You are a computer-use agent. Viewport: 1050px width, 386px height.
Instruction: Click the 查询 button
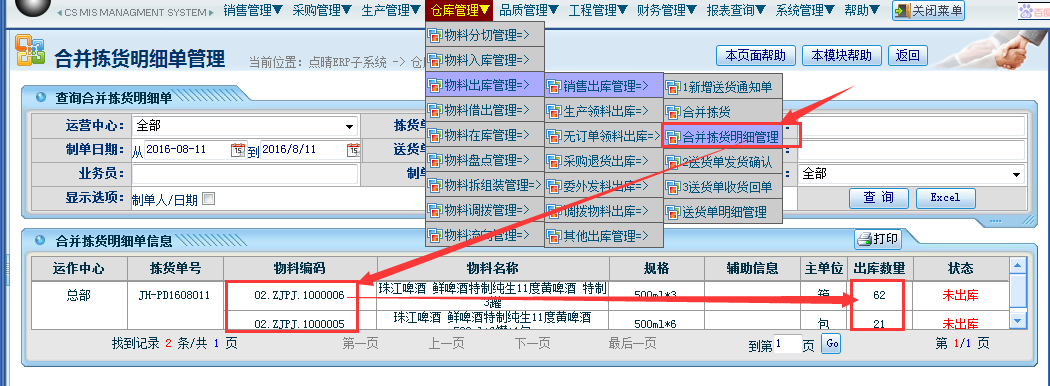(x=879, y=198)
